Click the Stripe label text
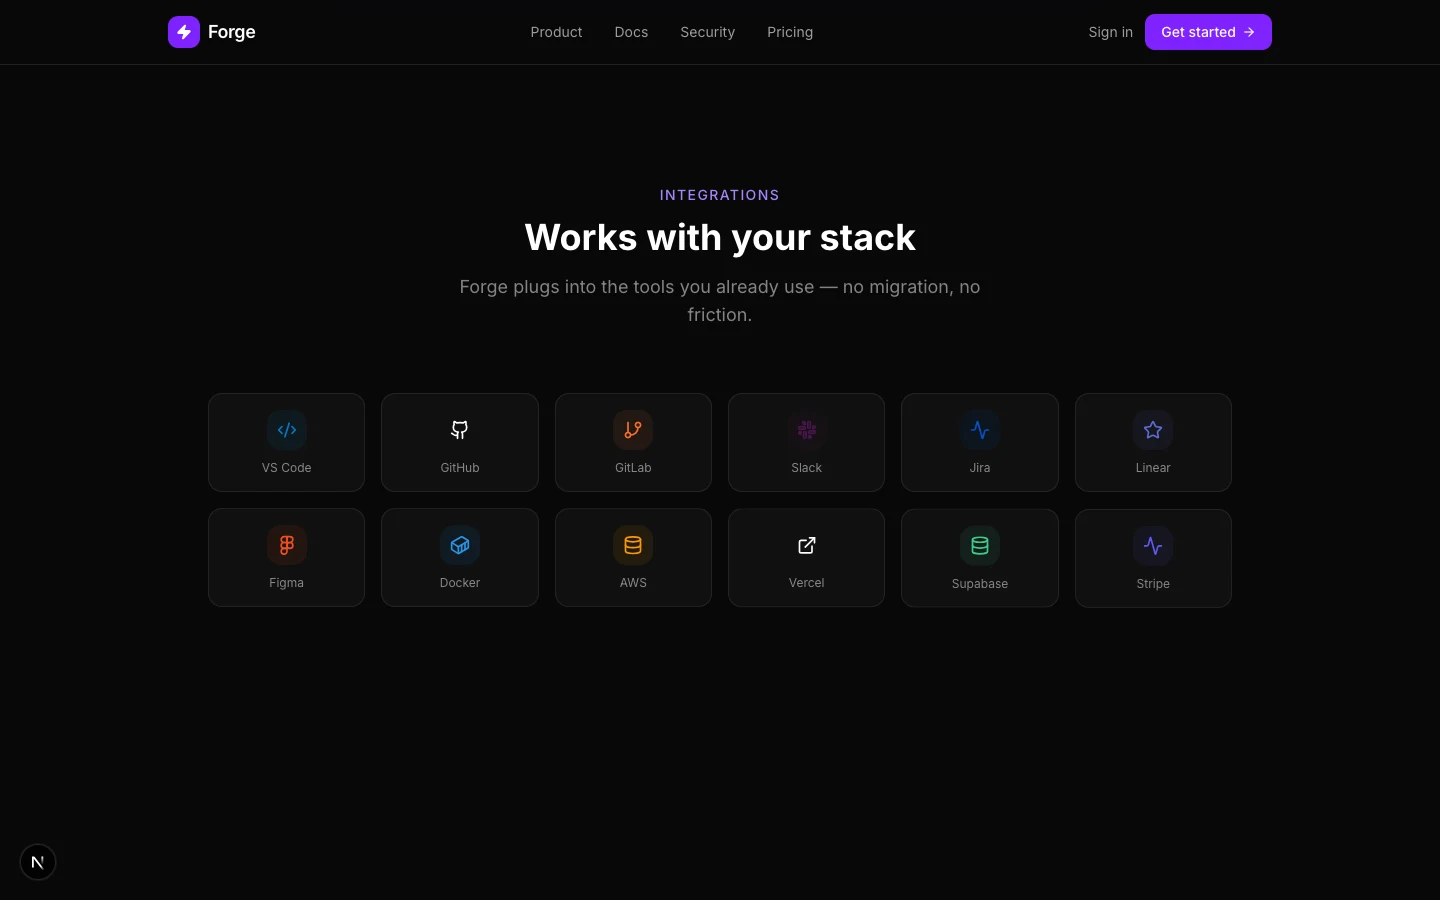This screenshot has width=1440, height=900. click(1153, 584)
